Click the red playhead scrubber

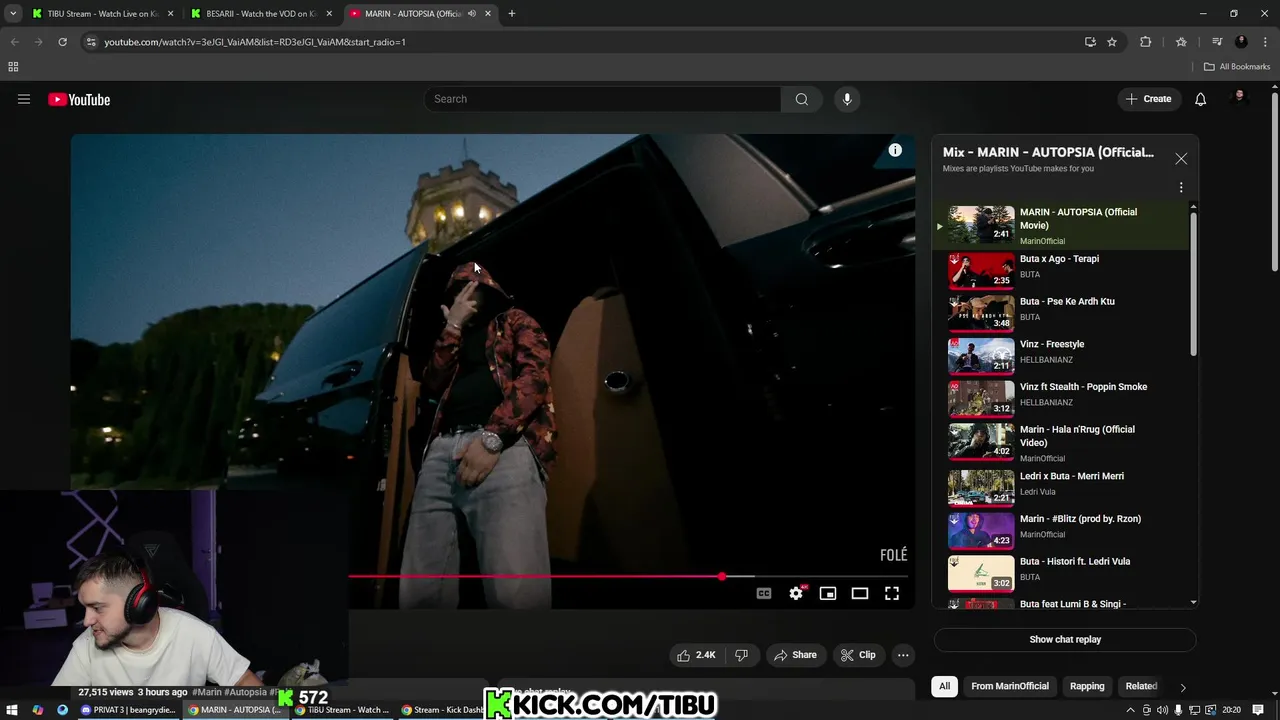click(722, 576)
